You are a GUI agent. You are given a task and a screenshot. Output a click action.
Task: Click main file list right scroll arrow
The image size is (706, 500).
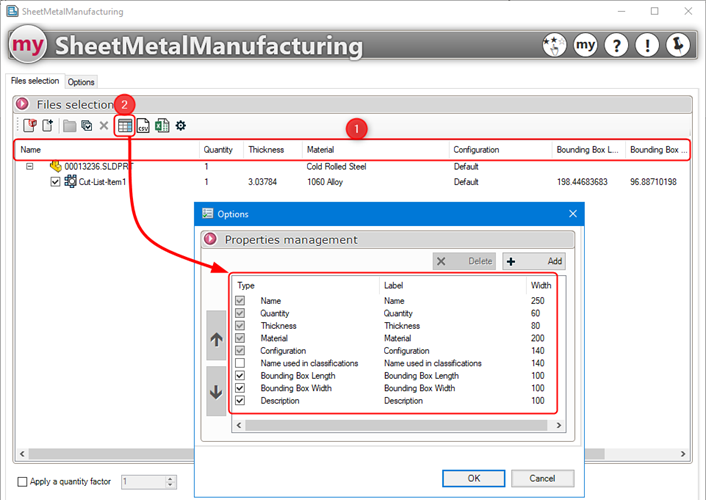683,454
